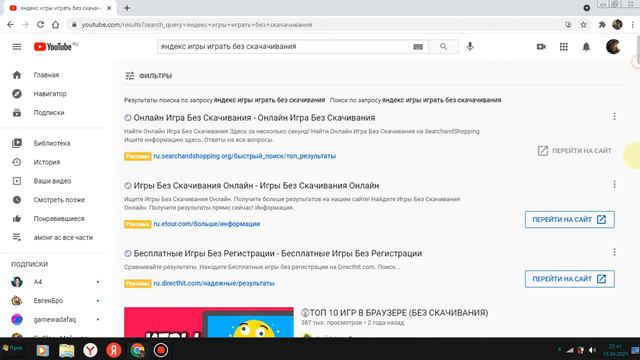The image size is (640, 360).
Task: Open the on-screen keyboard icon in search box
Action: (418, 47)
